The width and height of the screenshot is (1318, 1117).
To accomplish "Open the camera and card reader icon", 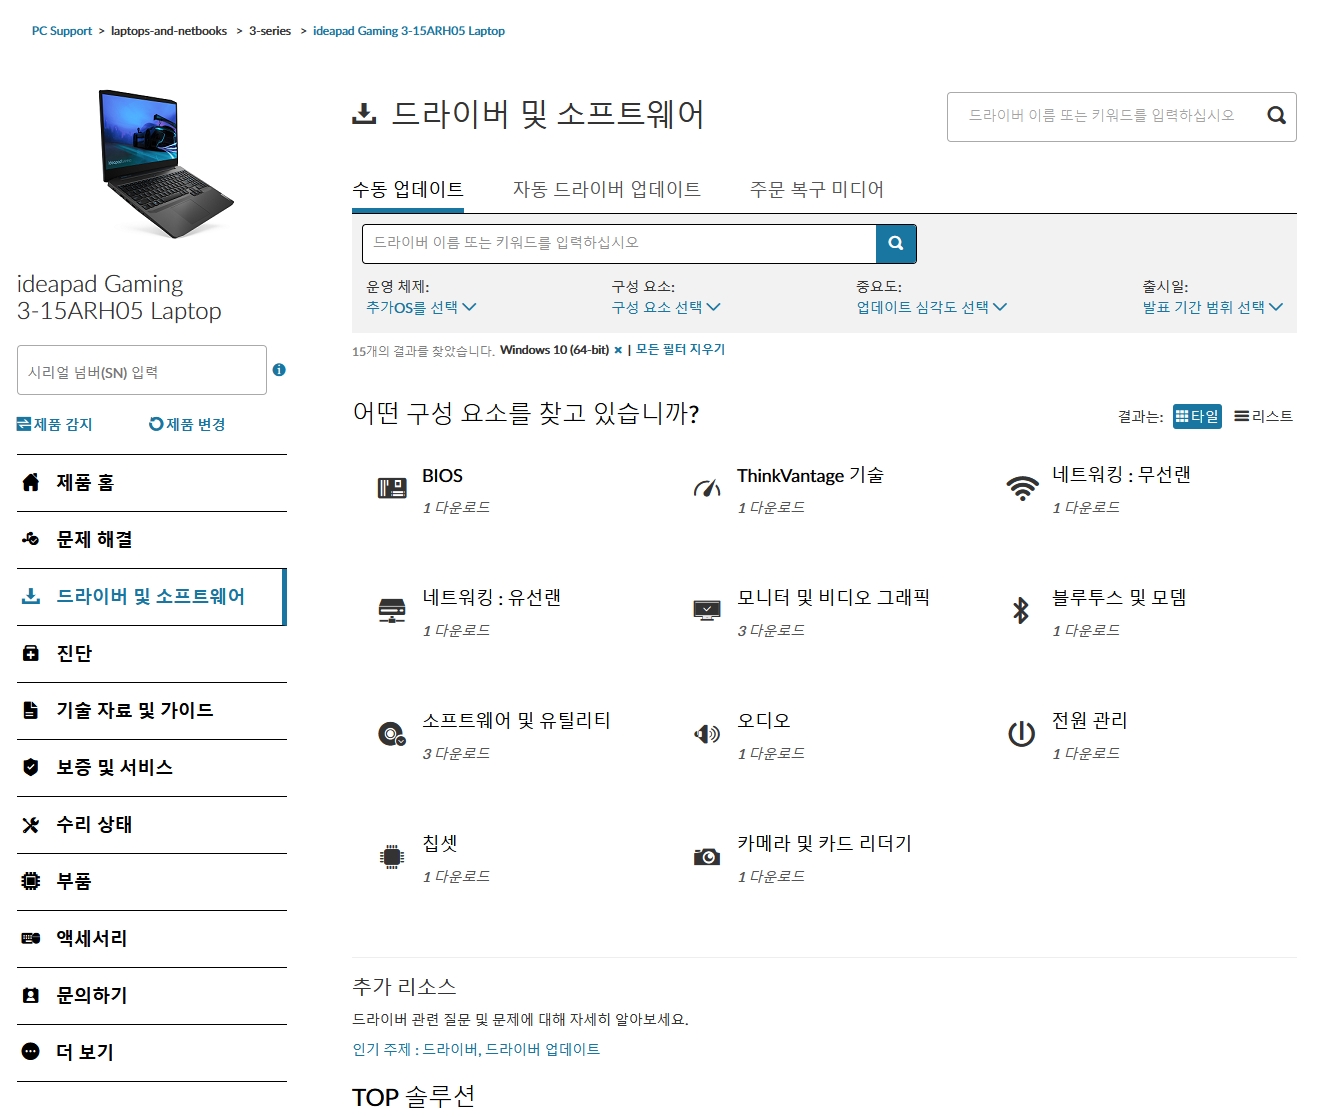I will [706, 856].
